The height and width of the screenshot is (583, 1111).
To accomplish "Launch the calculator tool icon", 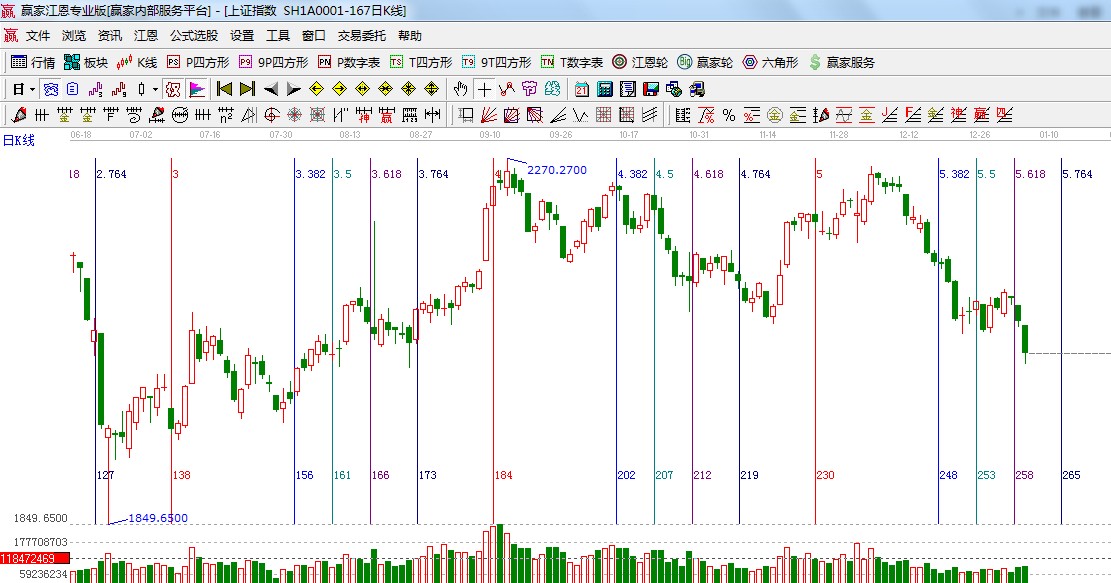I will pyautogui.click(x=604, y=89).
